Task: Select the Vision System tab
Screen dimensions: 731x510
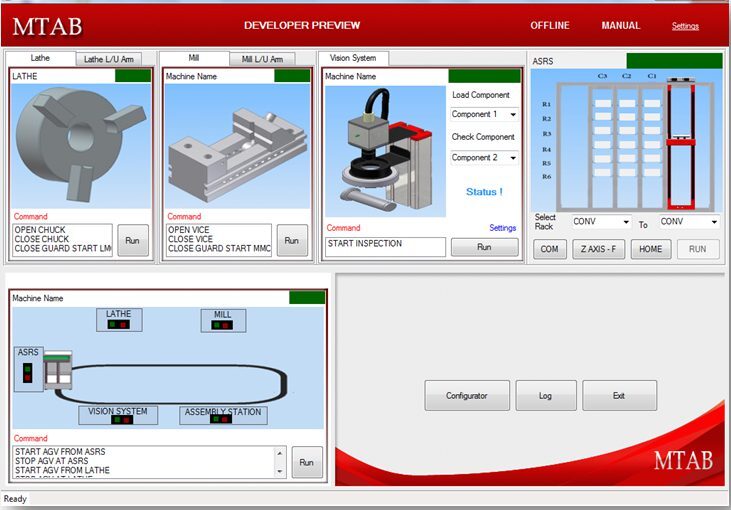Action: [x=353, y=58]
